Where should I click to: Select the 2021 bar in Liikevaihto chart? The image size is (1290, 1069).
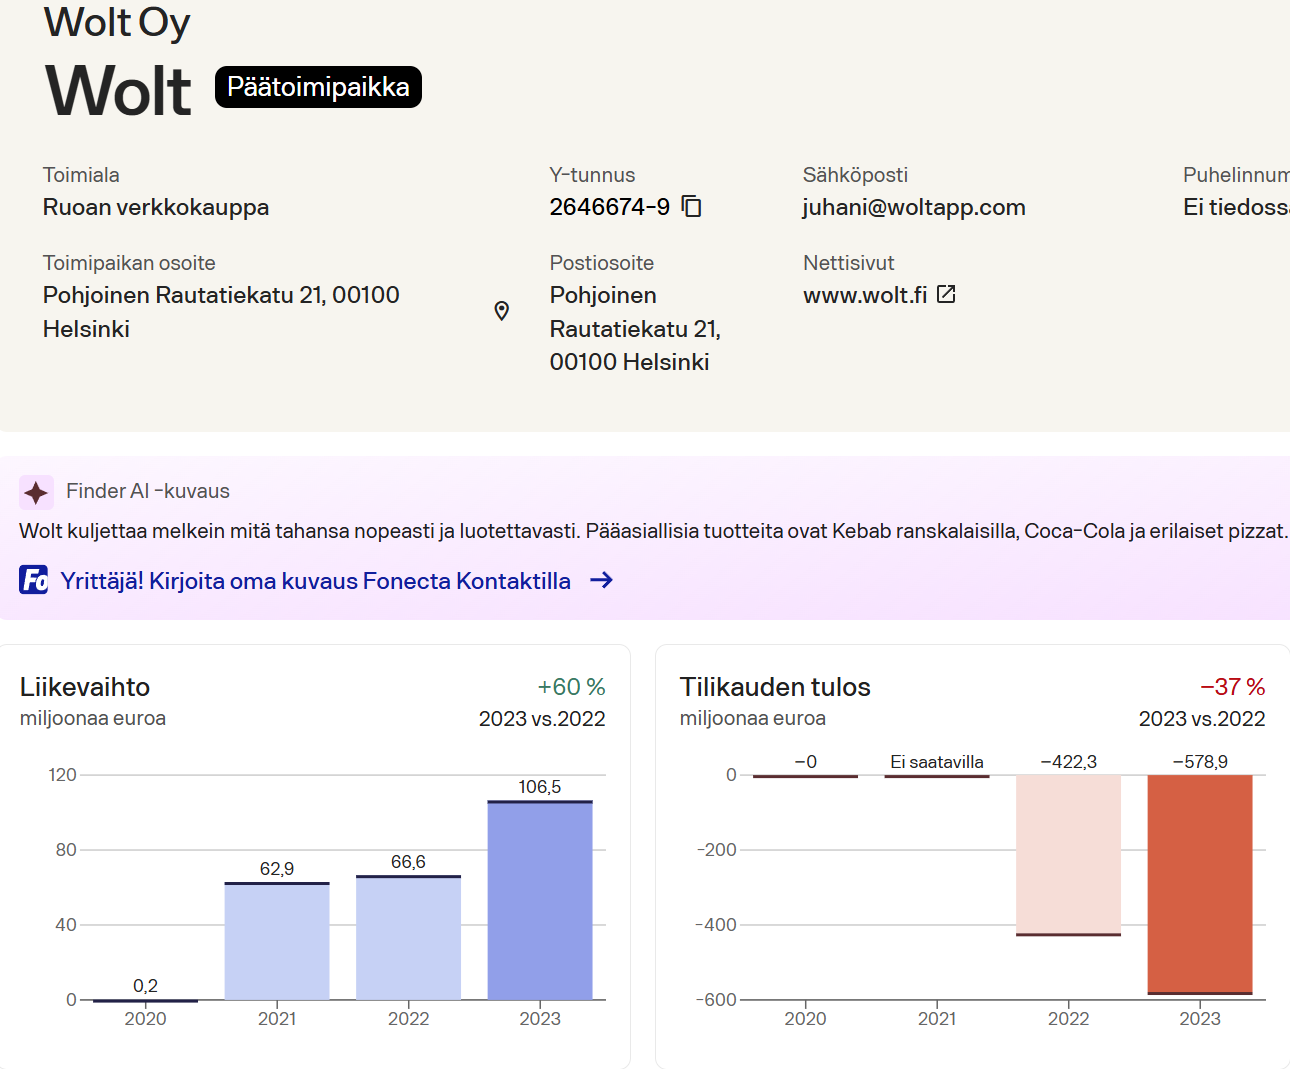(x=277, y=941)
